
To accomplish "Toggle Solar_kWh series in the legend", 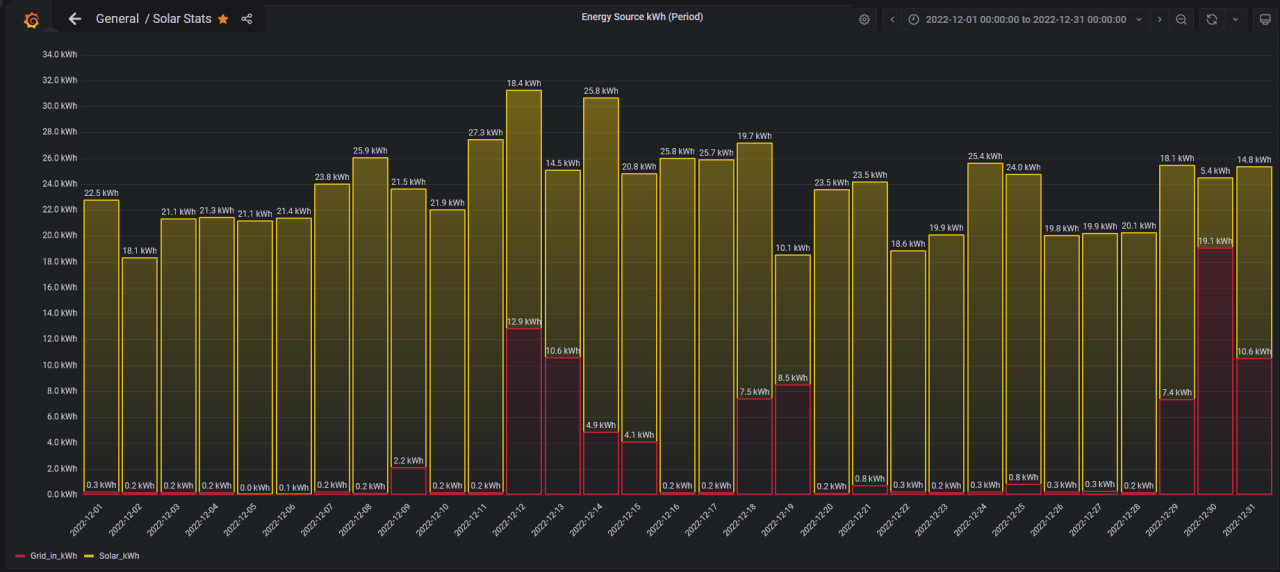I will 118,555.
